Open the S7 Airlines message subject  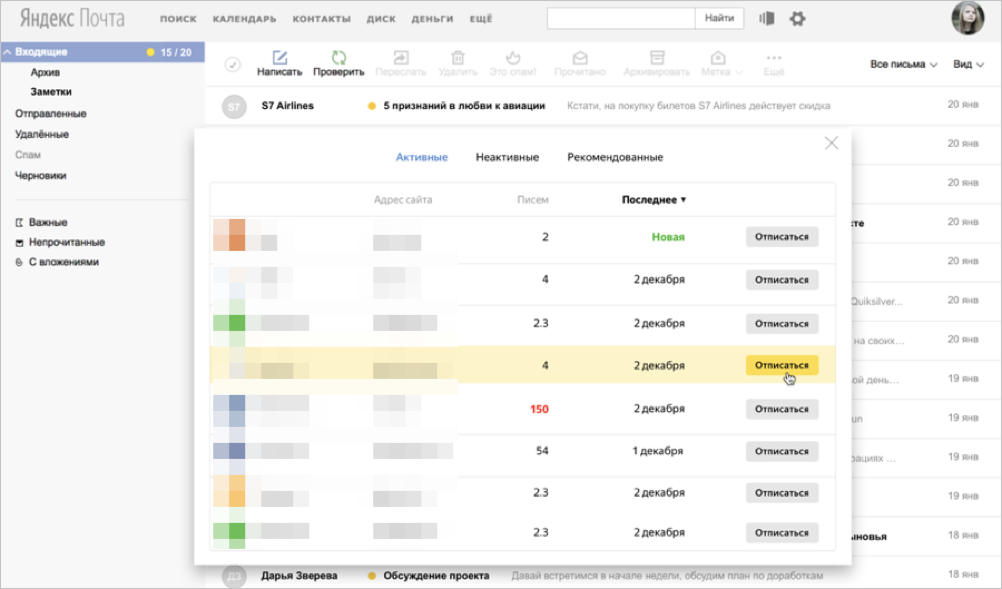click(x=464, y=105)
